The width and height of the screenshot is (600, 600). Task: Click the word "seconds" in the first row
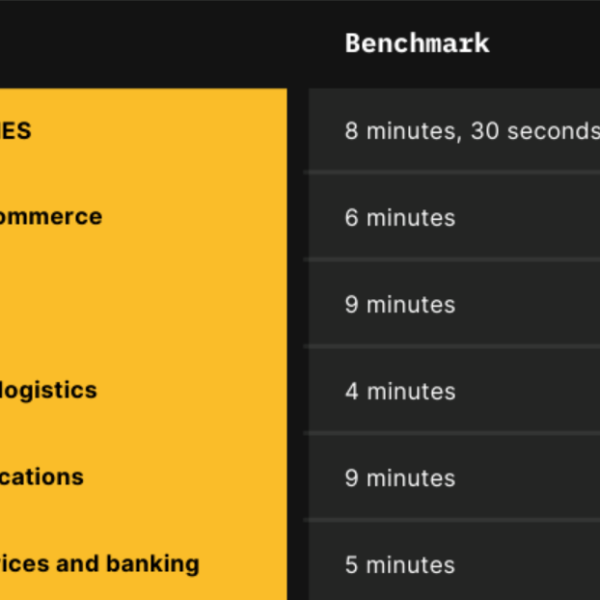[x=553, y=131]
